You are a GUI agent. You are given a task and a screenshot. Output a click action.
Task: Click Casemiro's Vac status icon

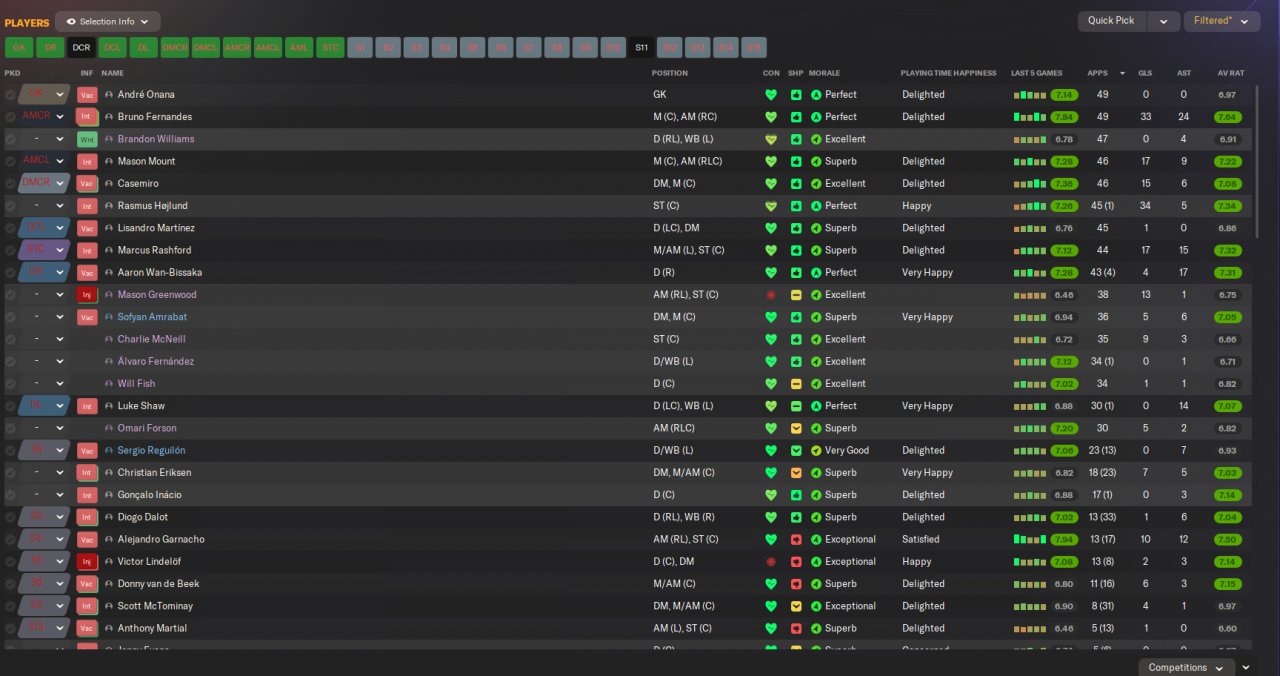tap(87, 184)
